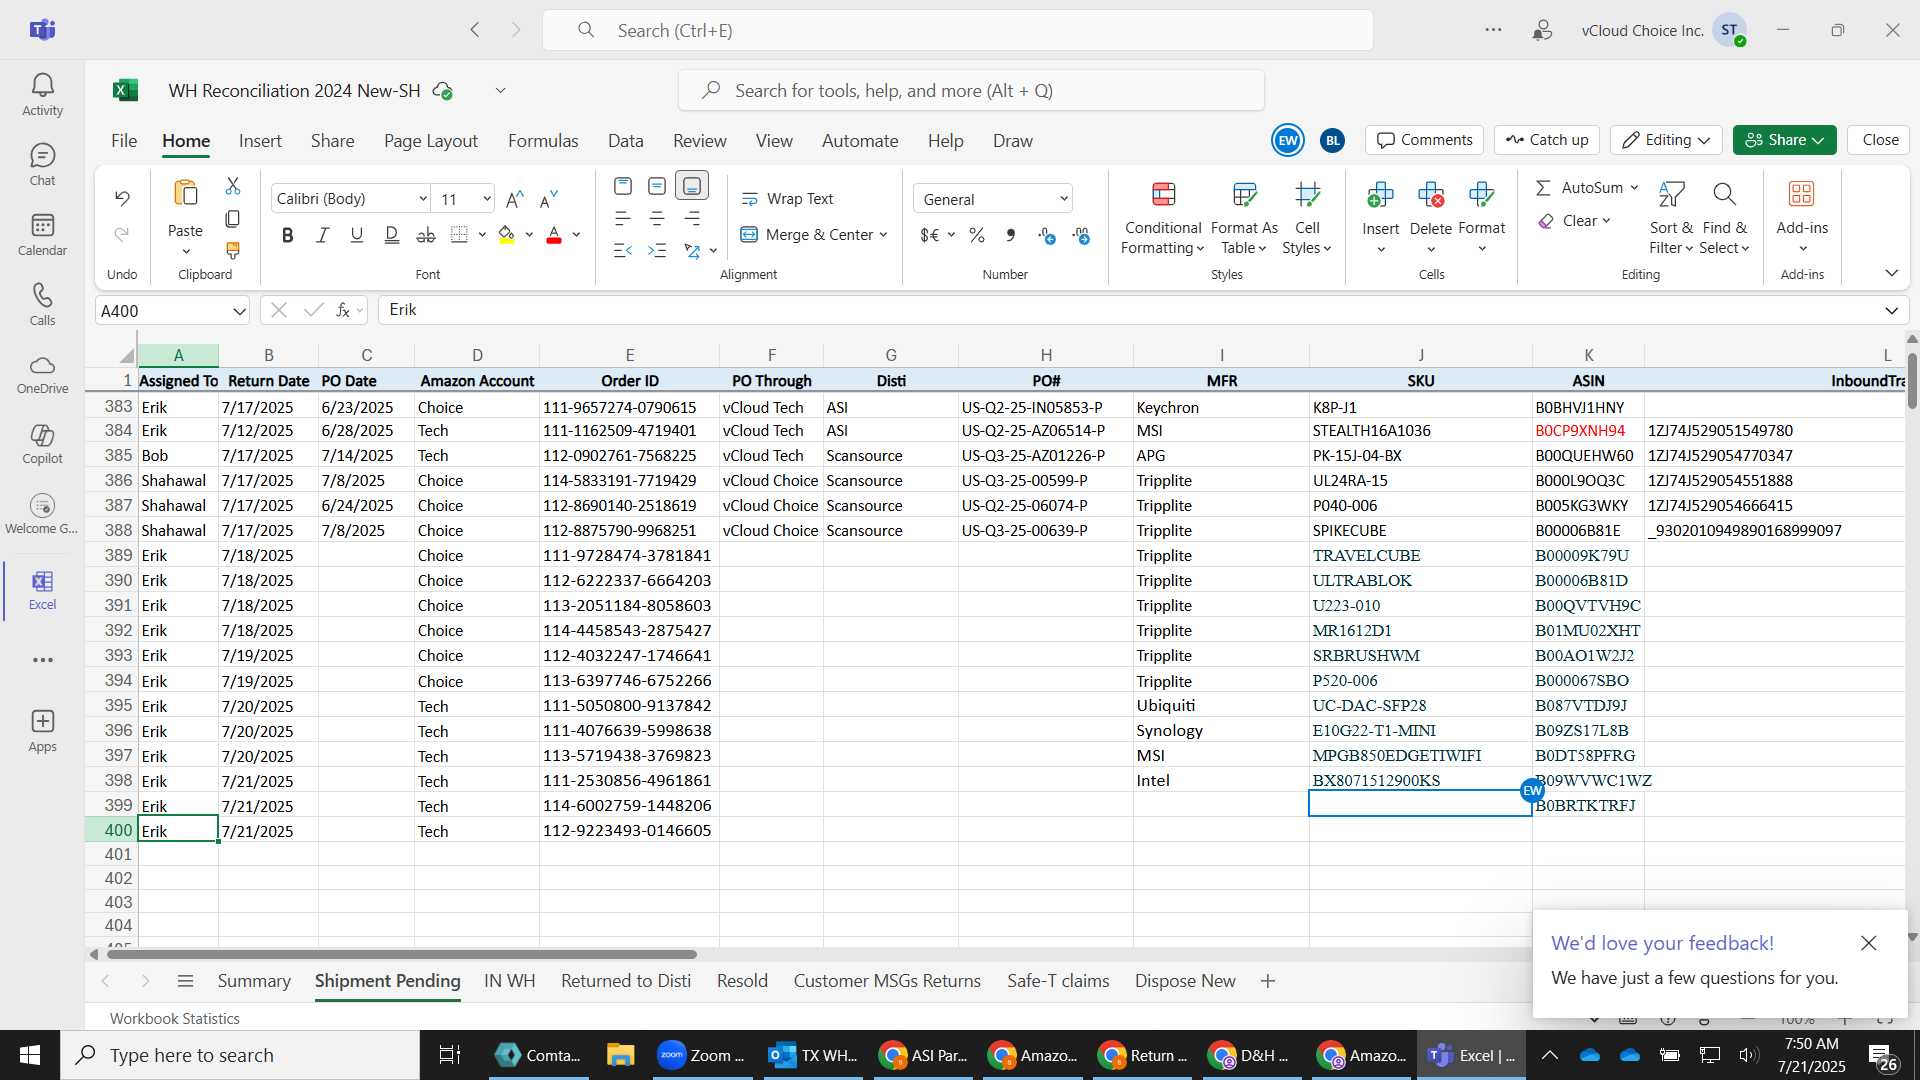
Task: Toggle Double Underline formatting
Action: [x=391, y=235]
